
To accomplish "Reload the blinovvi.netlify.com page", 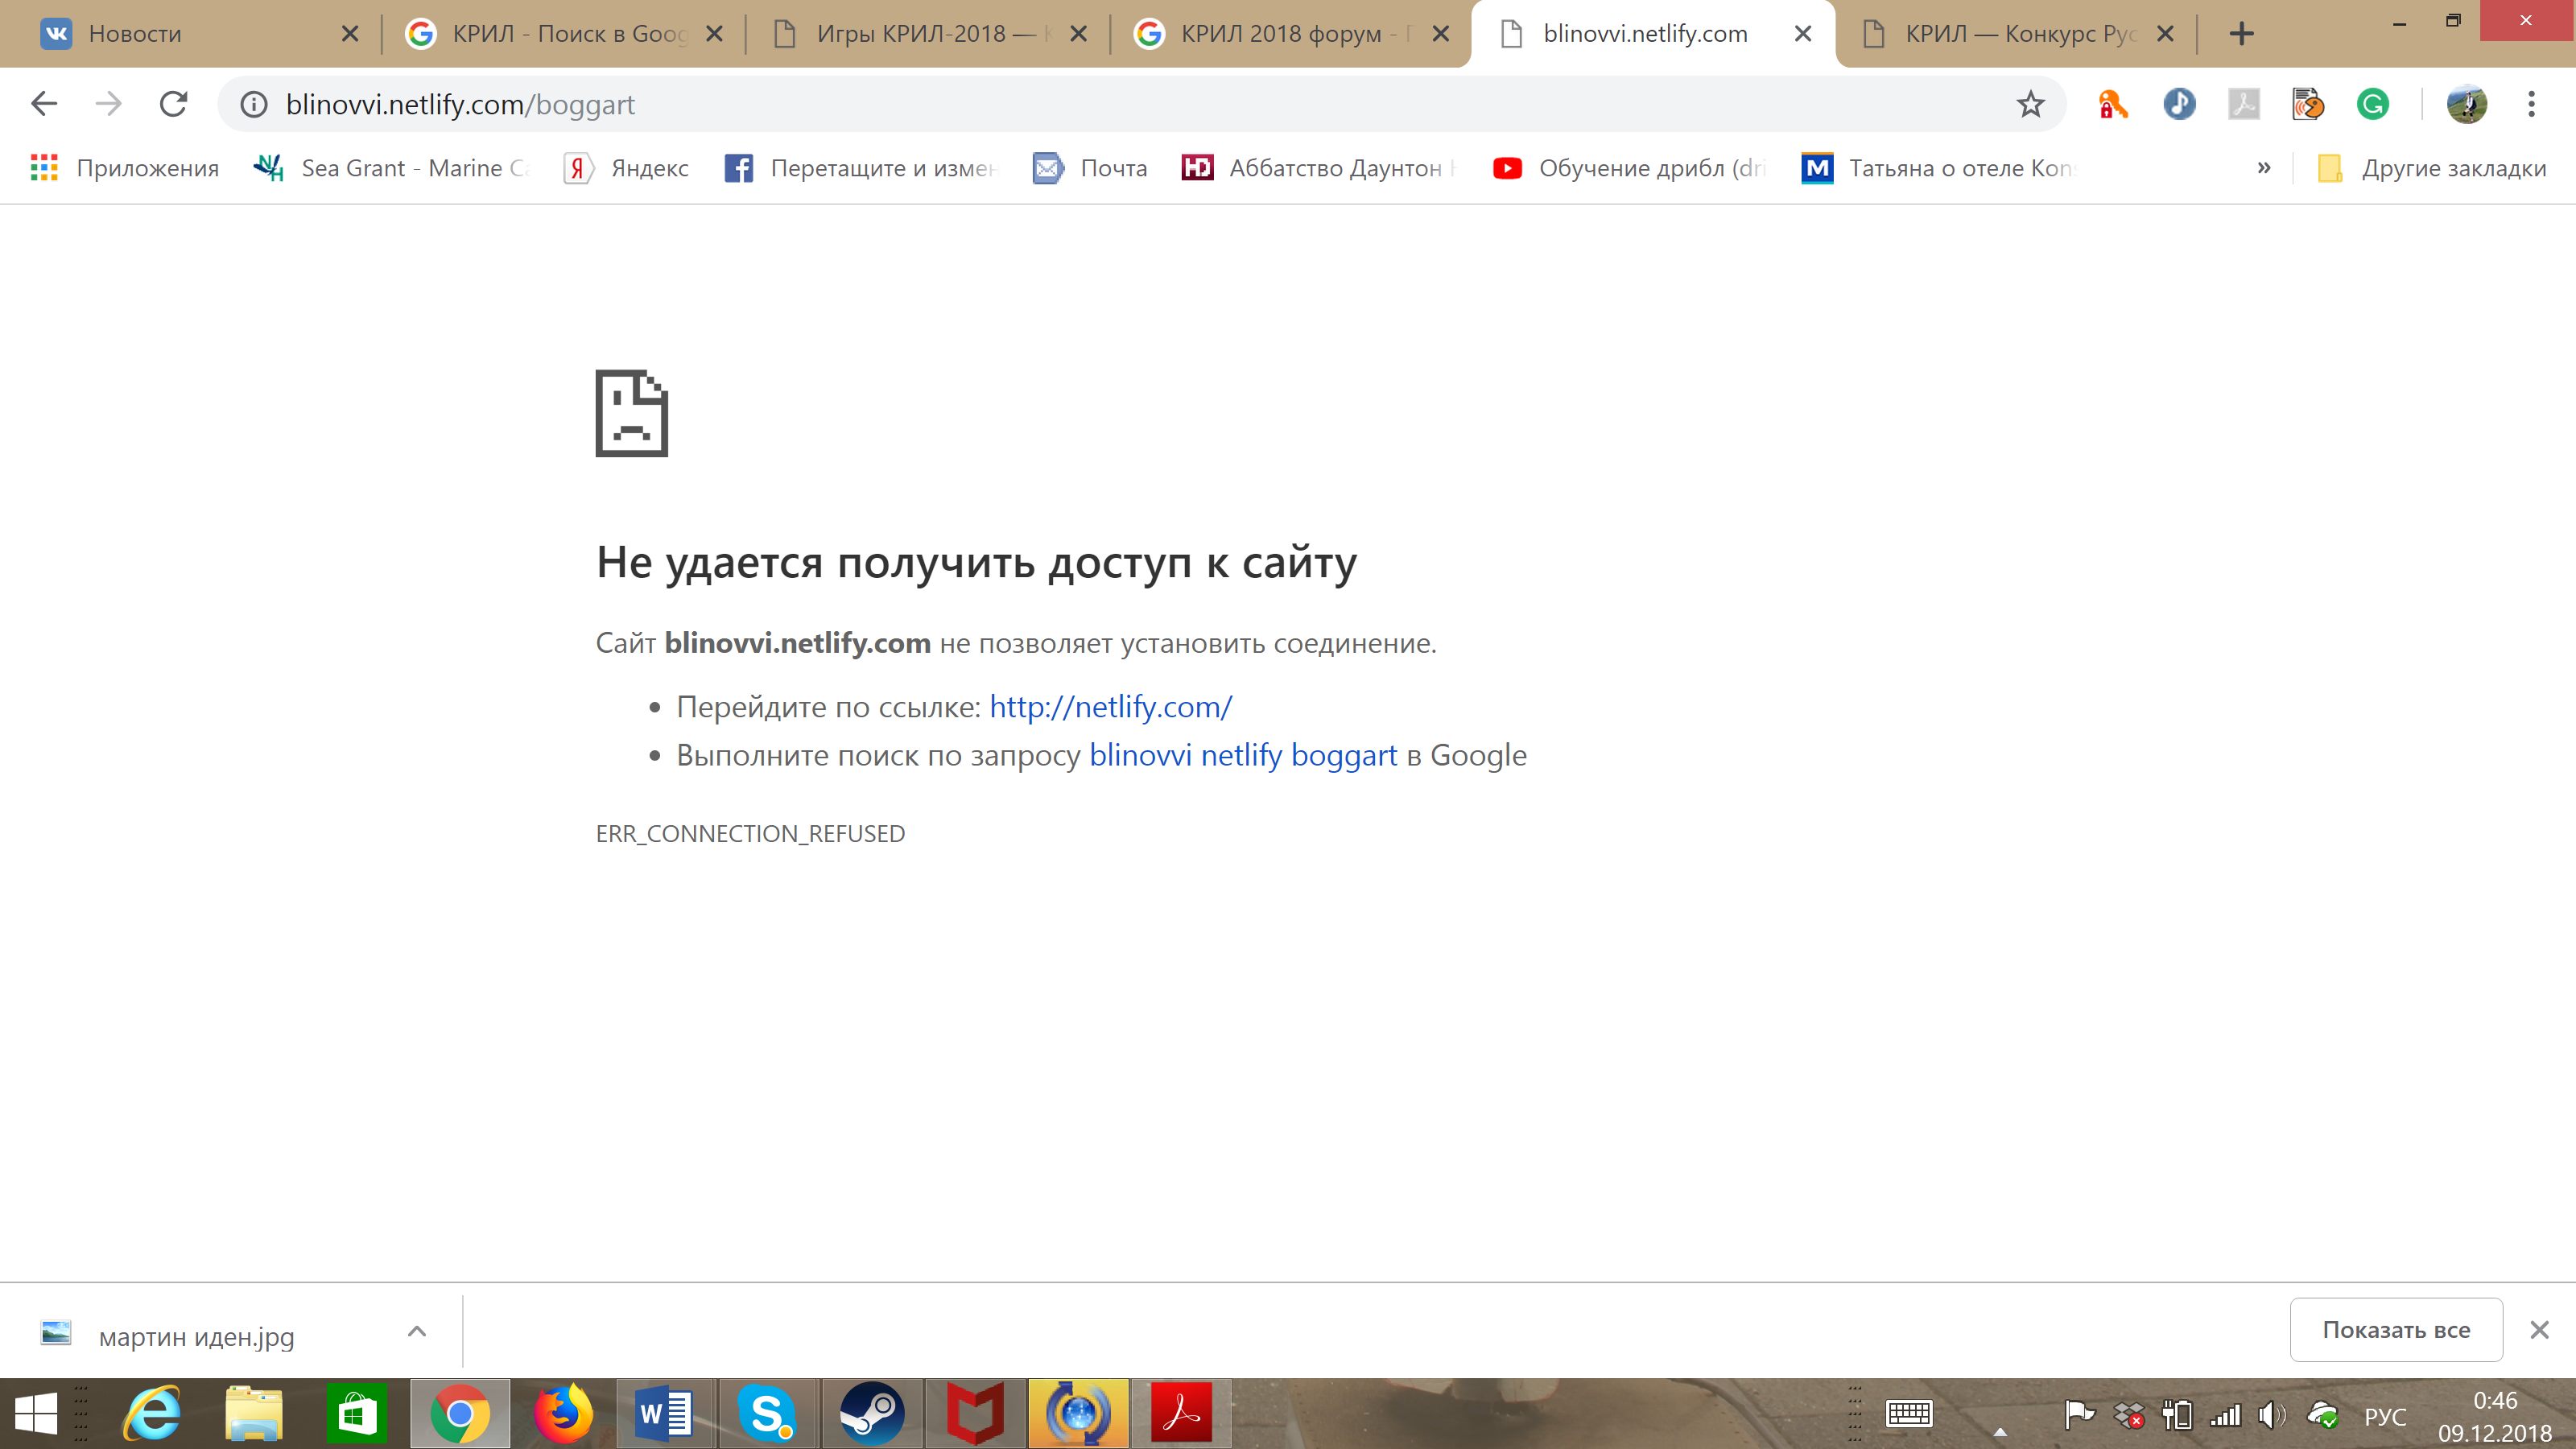I will [x=174, y=104].
